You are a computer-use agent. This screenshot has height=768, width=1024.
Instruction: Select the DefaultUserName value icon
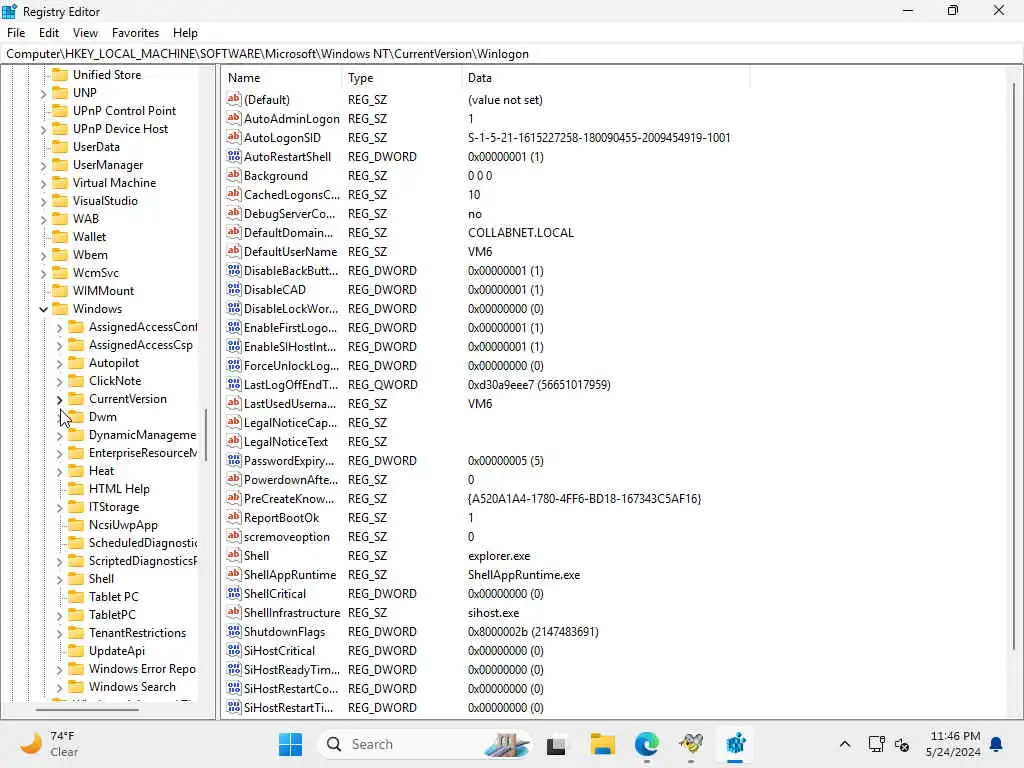coord(234,251)
